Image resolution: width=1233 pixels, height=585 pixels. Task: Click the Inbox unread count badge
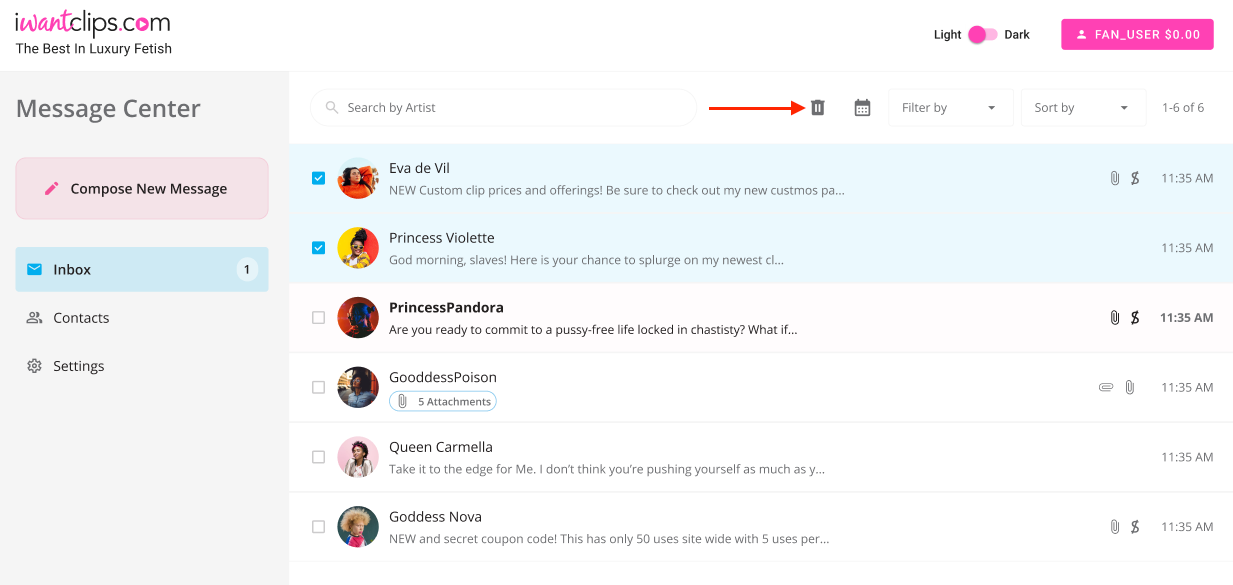click(x=247, y=269)
